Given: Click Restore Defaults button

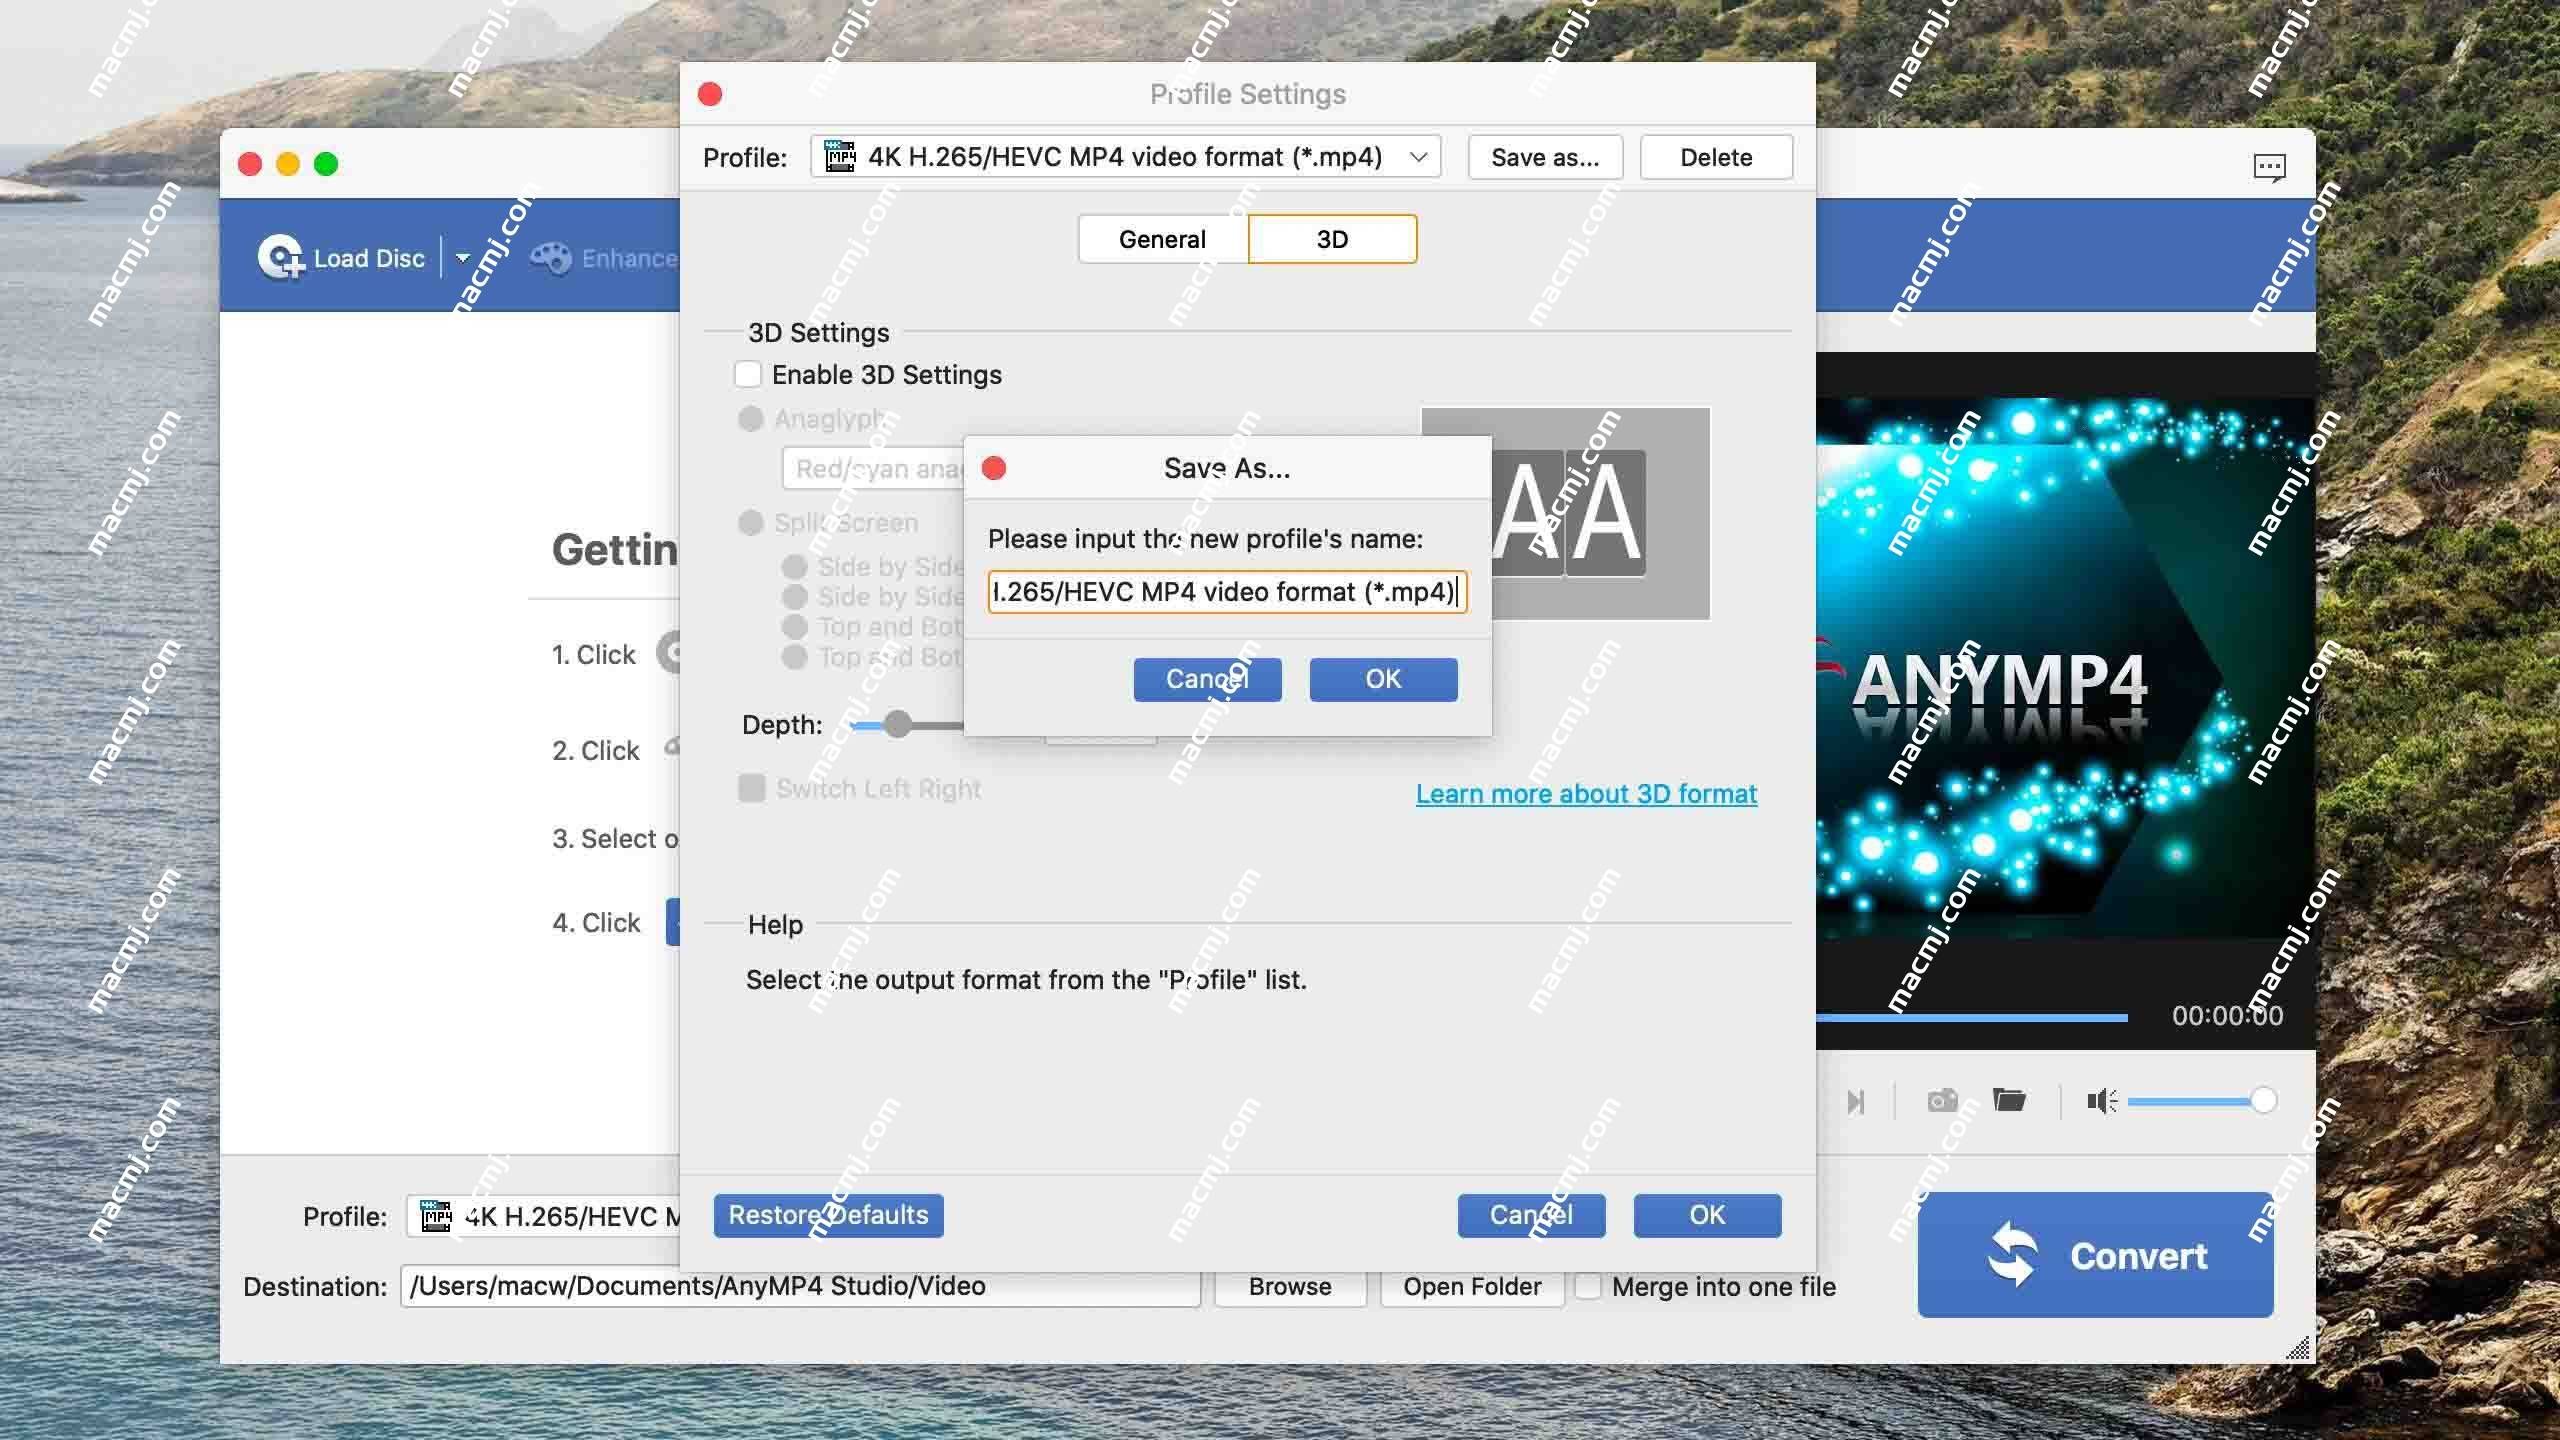Looking at the screenshot, I should click(x=828, y=1215).
